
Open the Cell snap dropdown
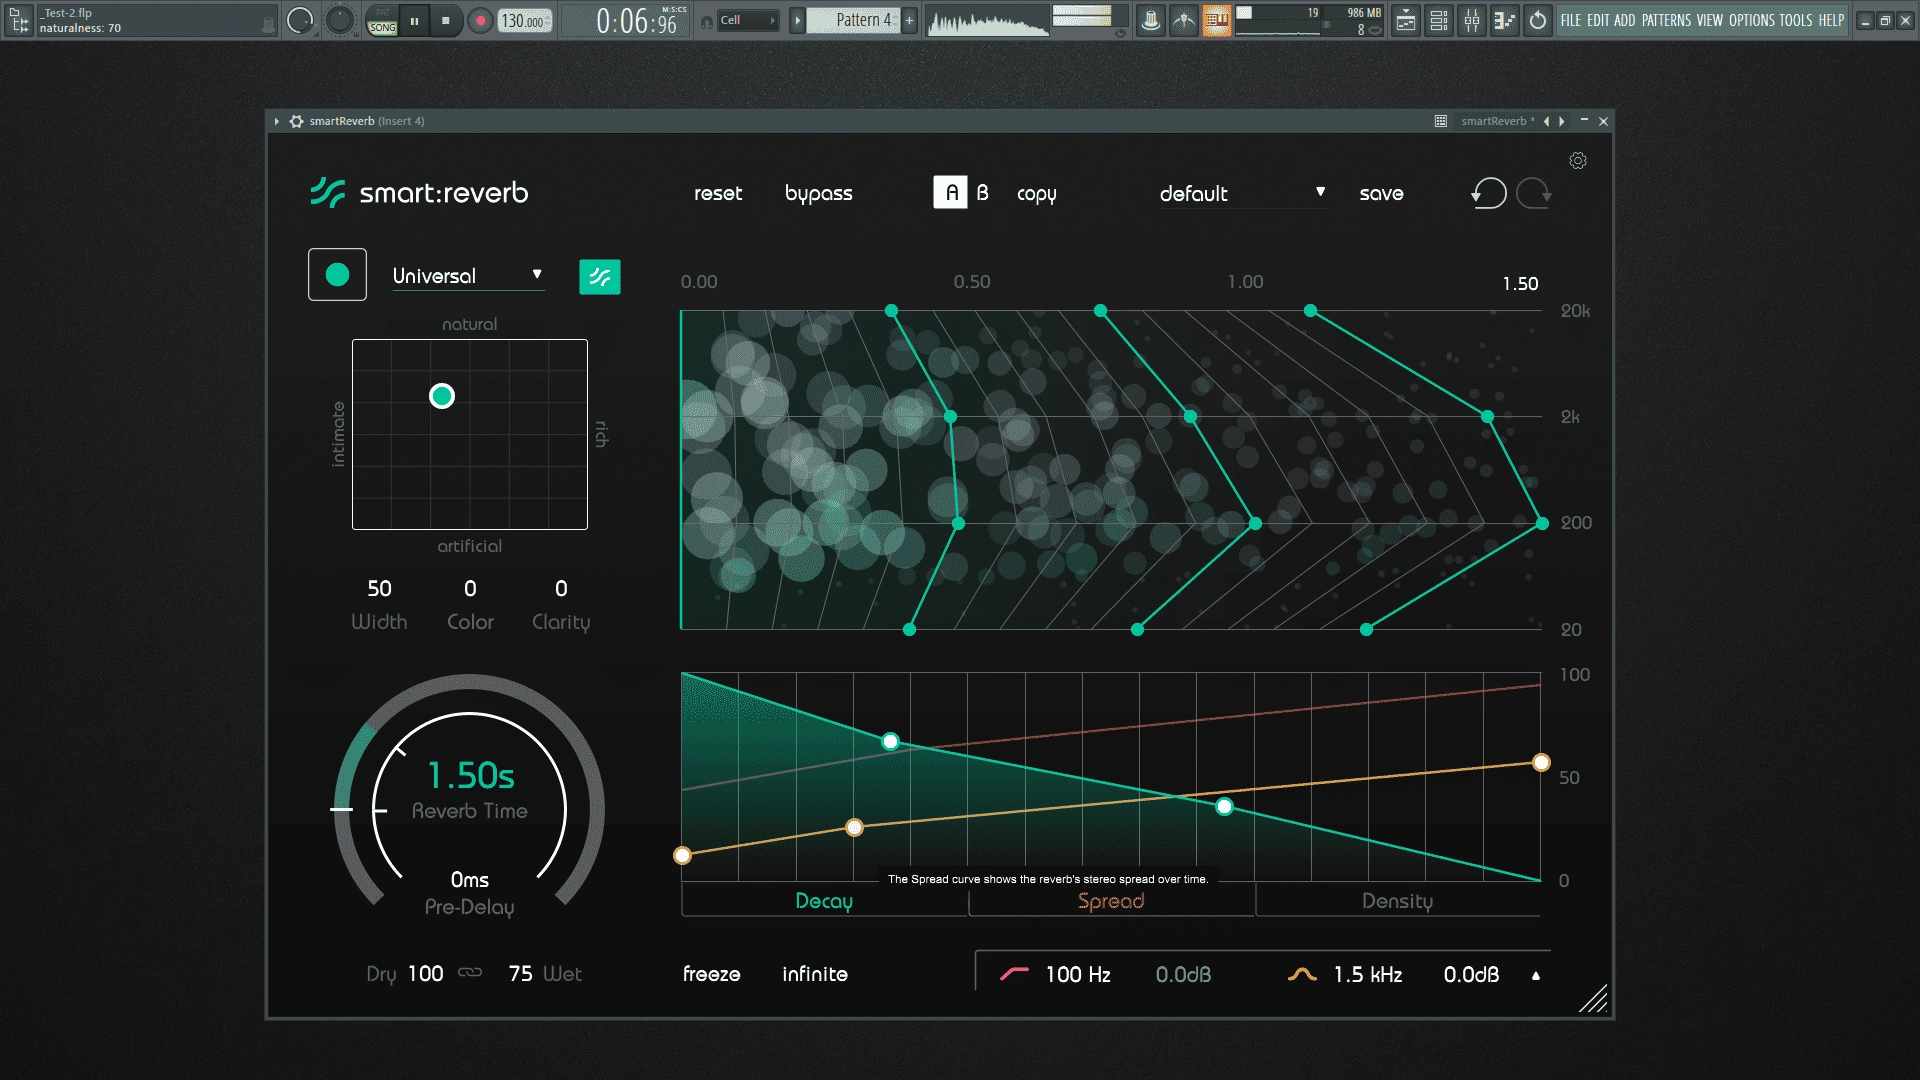[x=748, y=20]
